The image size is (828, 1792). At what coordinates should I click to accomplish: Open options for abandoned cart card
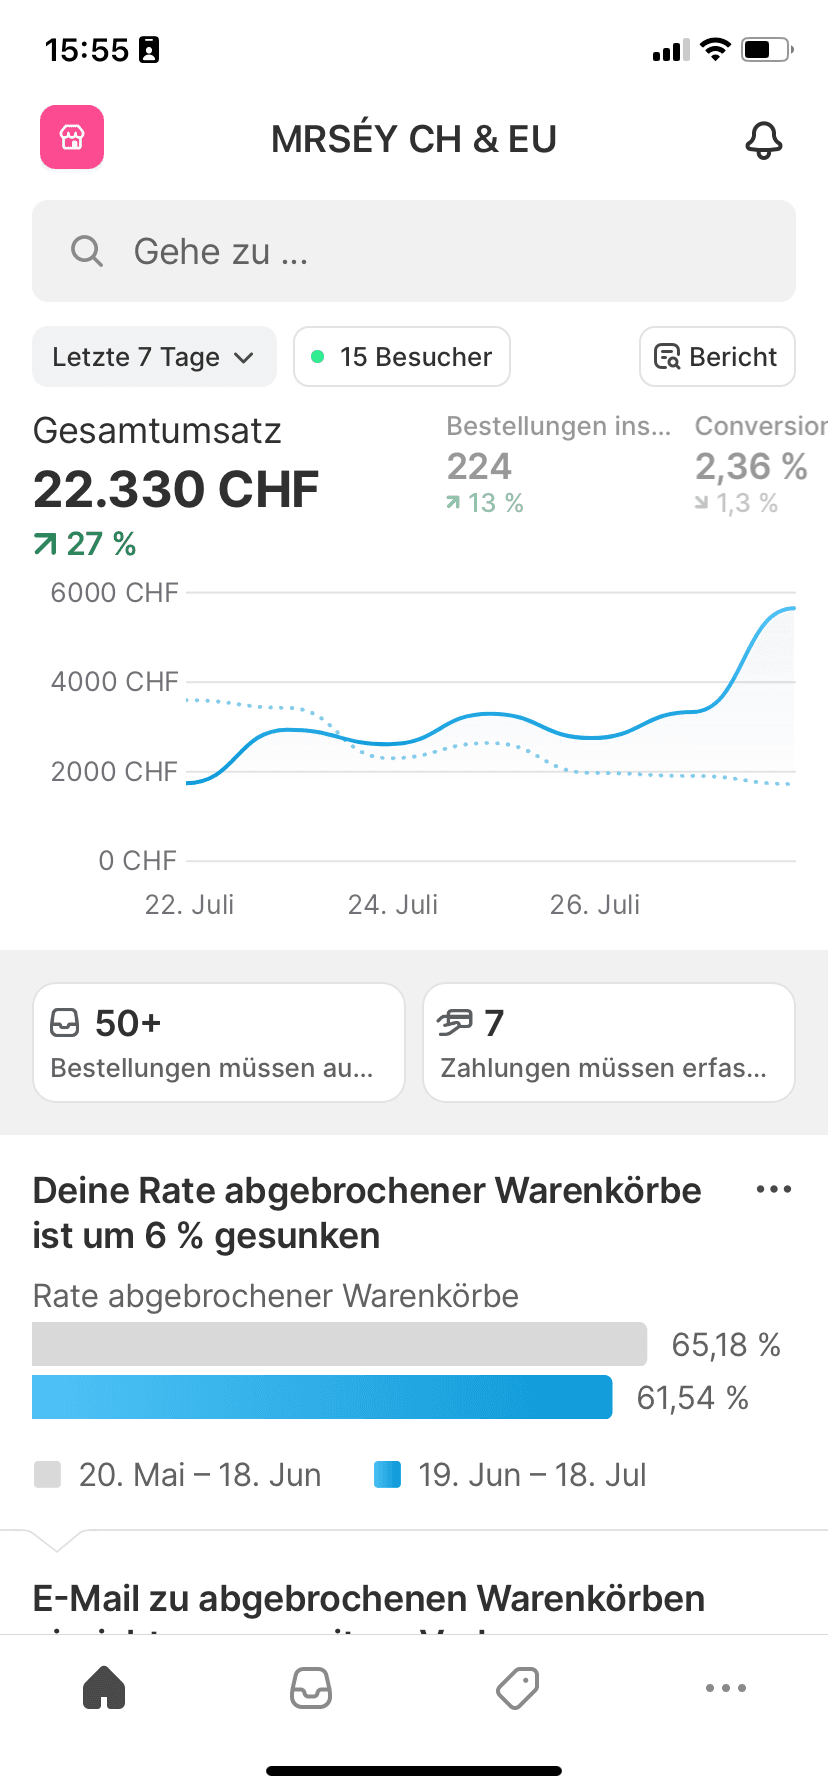point(774,1190)
